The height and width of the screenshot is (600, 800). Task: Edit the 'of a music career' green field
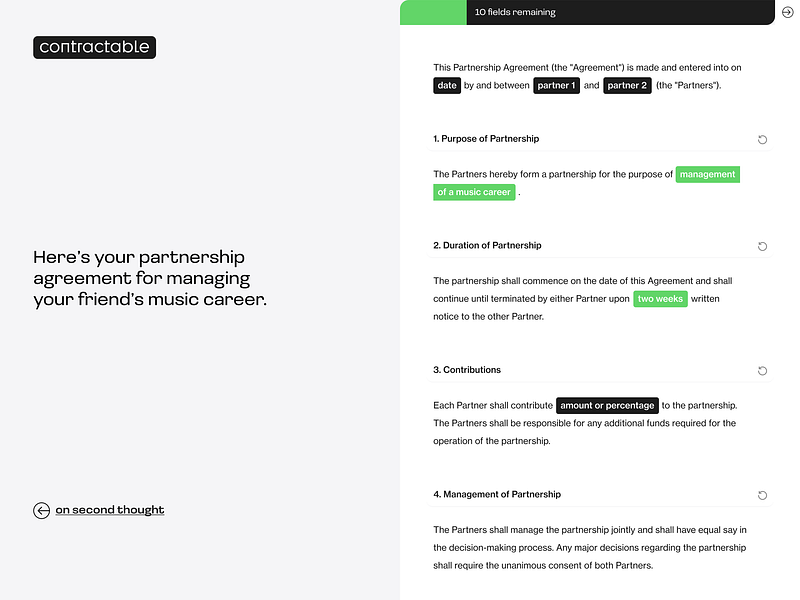474,192
